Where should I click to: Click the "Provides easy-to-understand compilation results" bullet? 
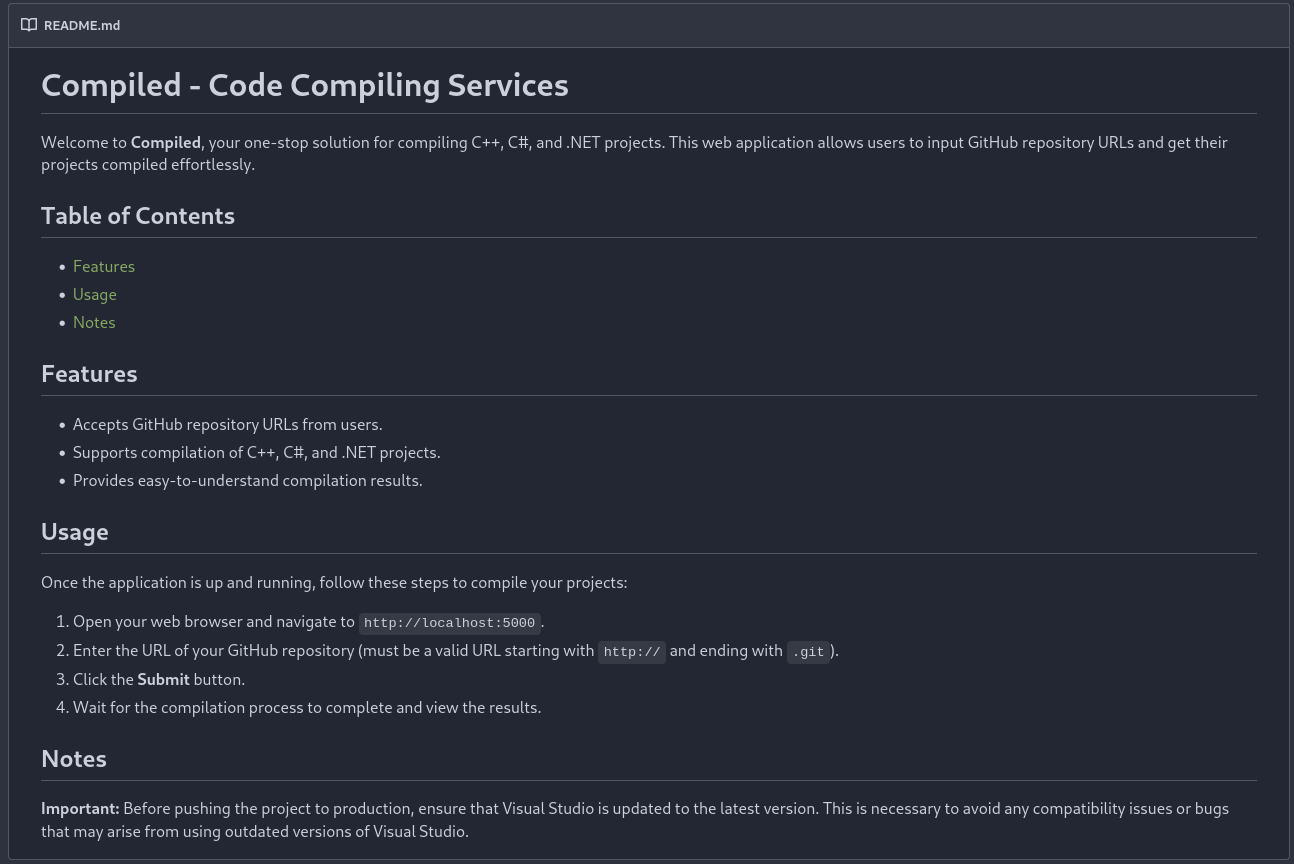tap(247, 480)
